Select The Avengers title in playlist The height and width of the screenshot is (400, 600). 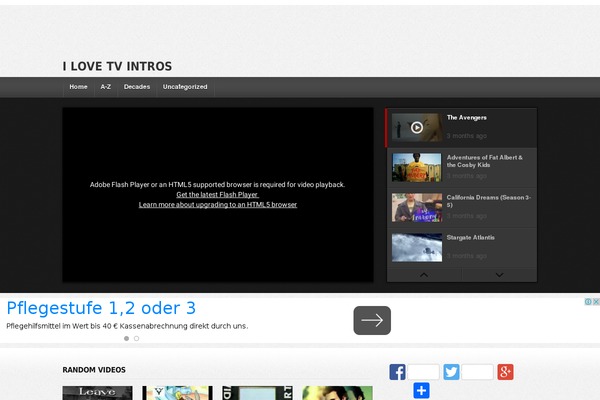point(466,118)
